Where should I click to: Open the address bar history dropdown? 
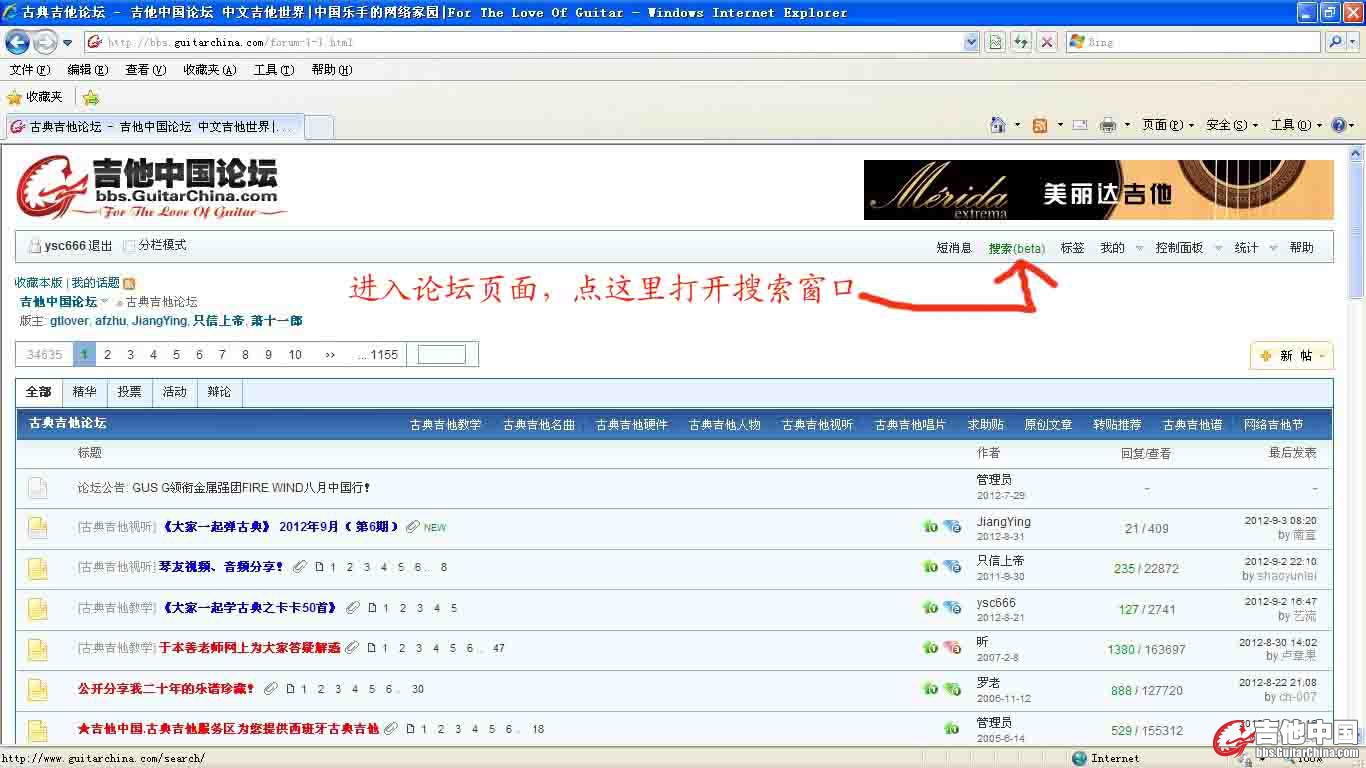(x=971, y=42)
